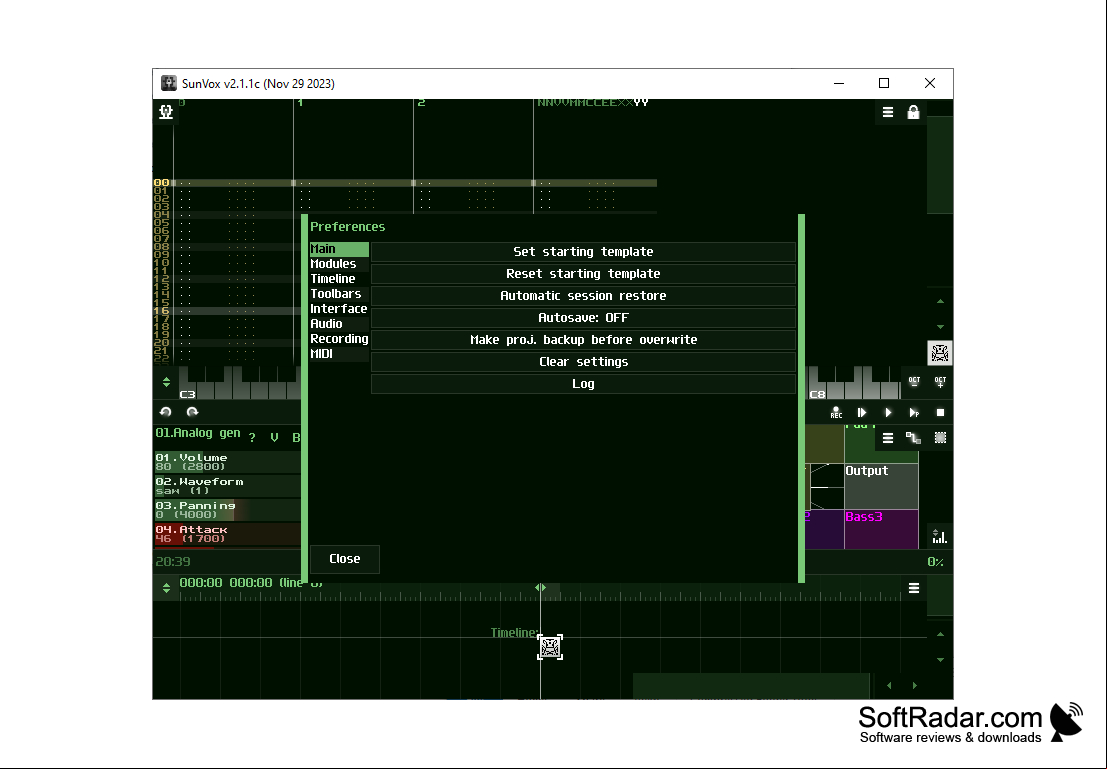Viewport: 1107px width, 769px height.
Task: Adjust the 01.Volume controller slider
Action: pos(227,462)
